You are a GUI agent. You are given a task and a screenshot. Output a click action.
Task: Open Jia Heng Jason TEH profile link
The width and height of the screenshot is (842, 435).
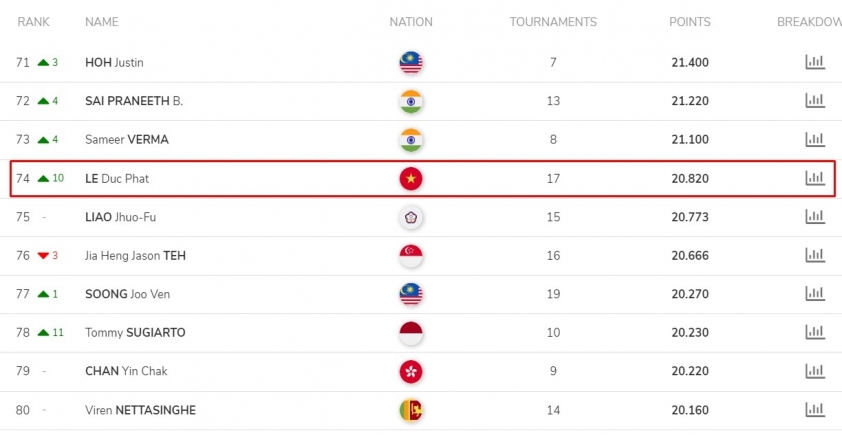[x=135, y=256]
